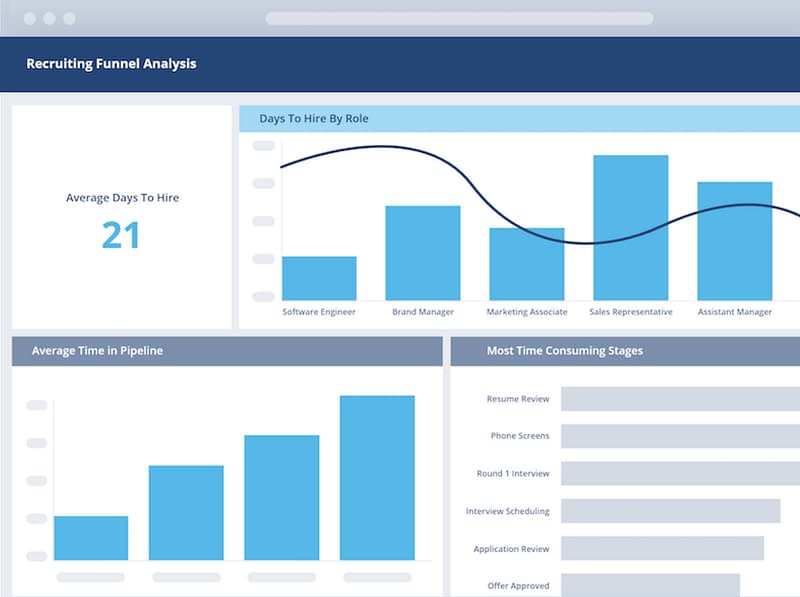Image resolution: width=800 pixels, height=597 pixels.
Task: Open the Most Time Consuming Stages header
Action: 564,351
